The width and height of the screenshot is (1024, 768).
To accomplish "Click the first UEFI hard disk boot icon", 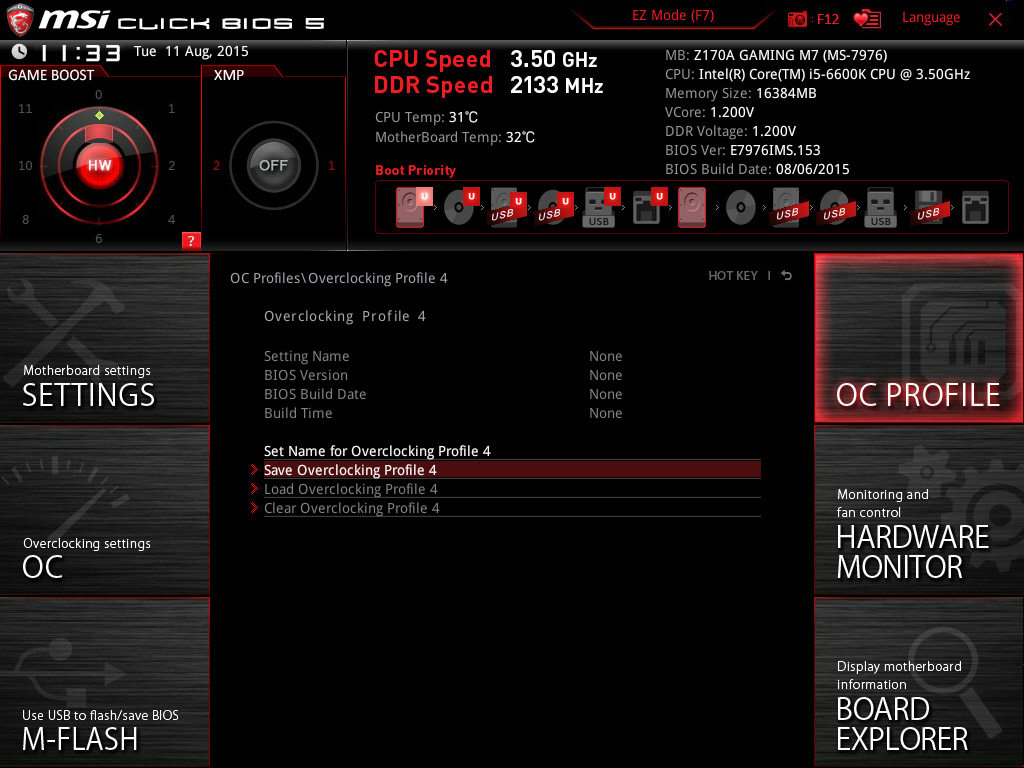I will 413,207.
